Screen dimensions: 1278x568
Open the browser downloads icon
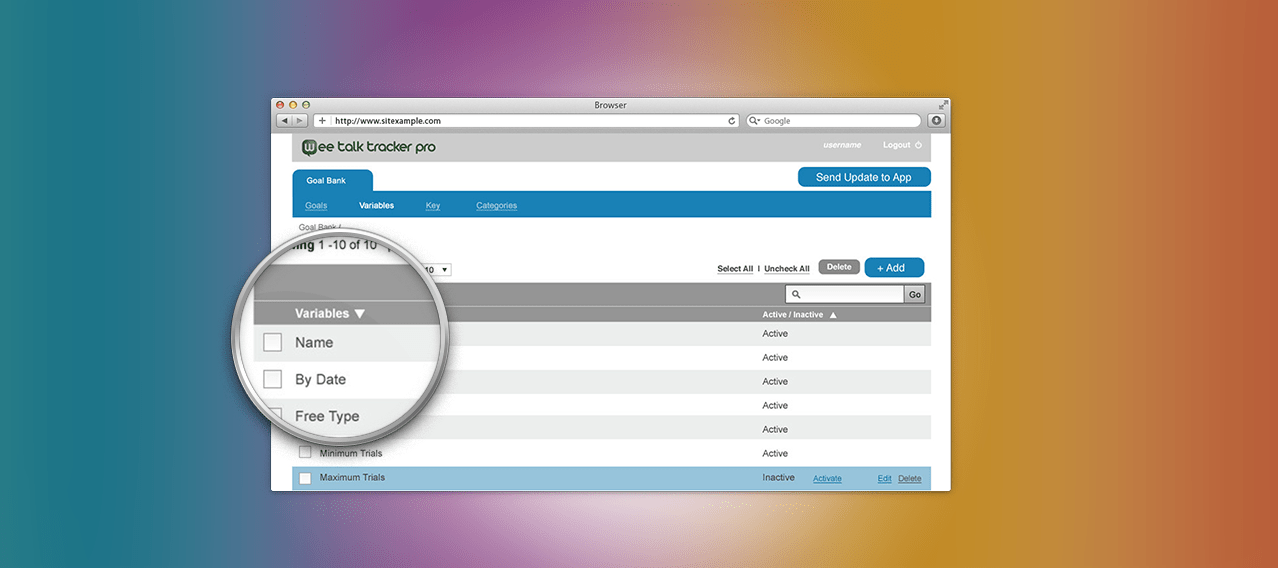[x=936, y=121]
